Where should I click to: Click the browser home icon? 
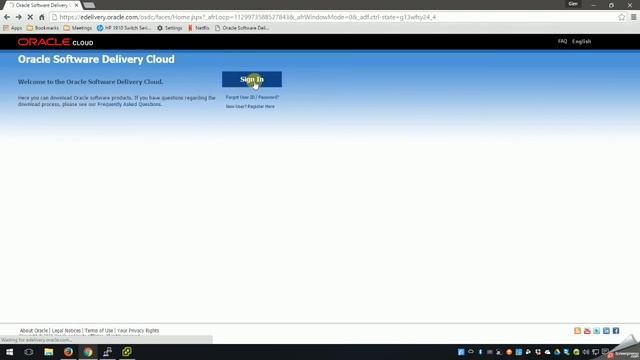[42, 17]
